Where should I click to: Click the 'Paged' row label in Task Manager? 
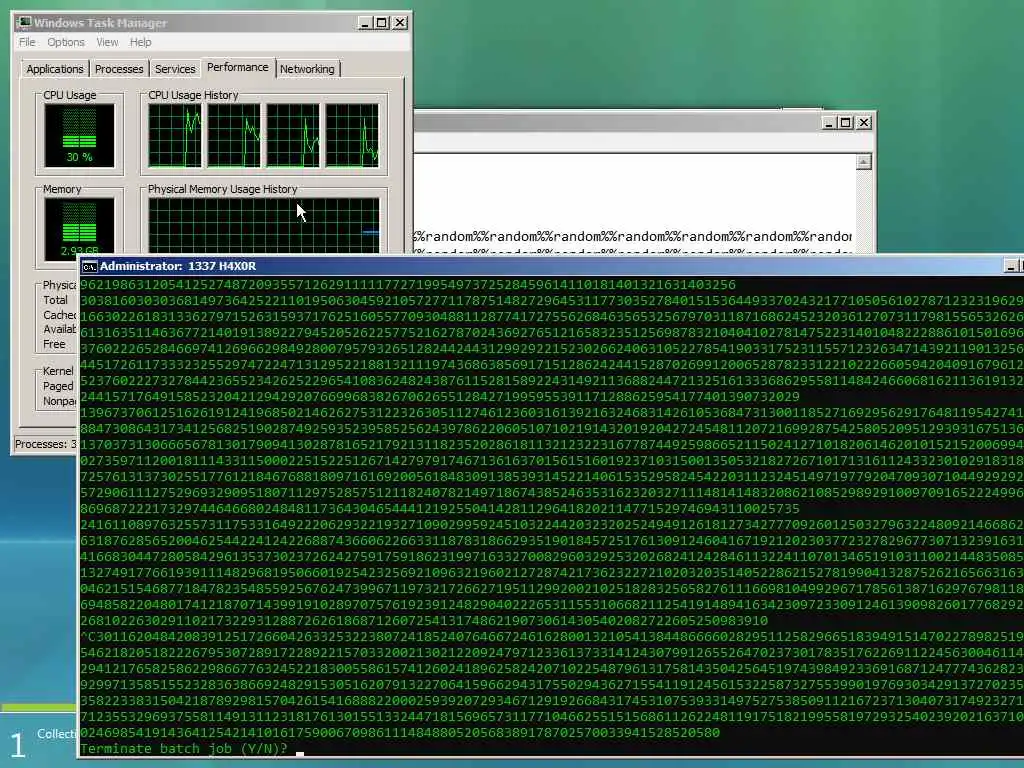click(58, 386)
